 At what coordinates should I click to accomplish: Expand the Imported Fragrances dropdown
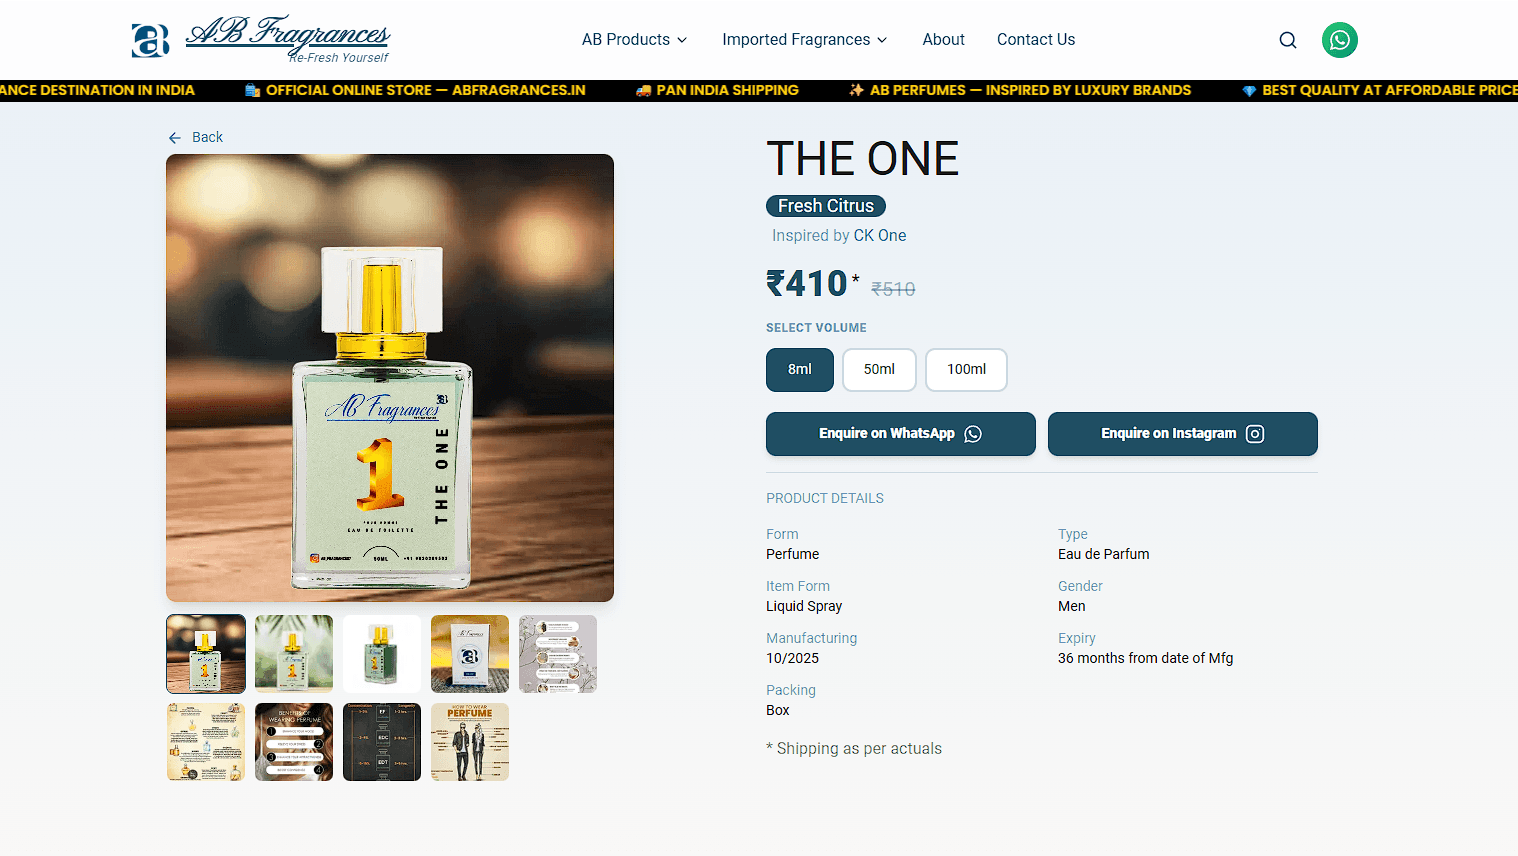coord(805,40)
